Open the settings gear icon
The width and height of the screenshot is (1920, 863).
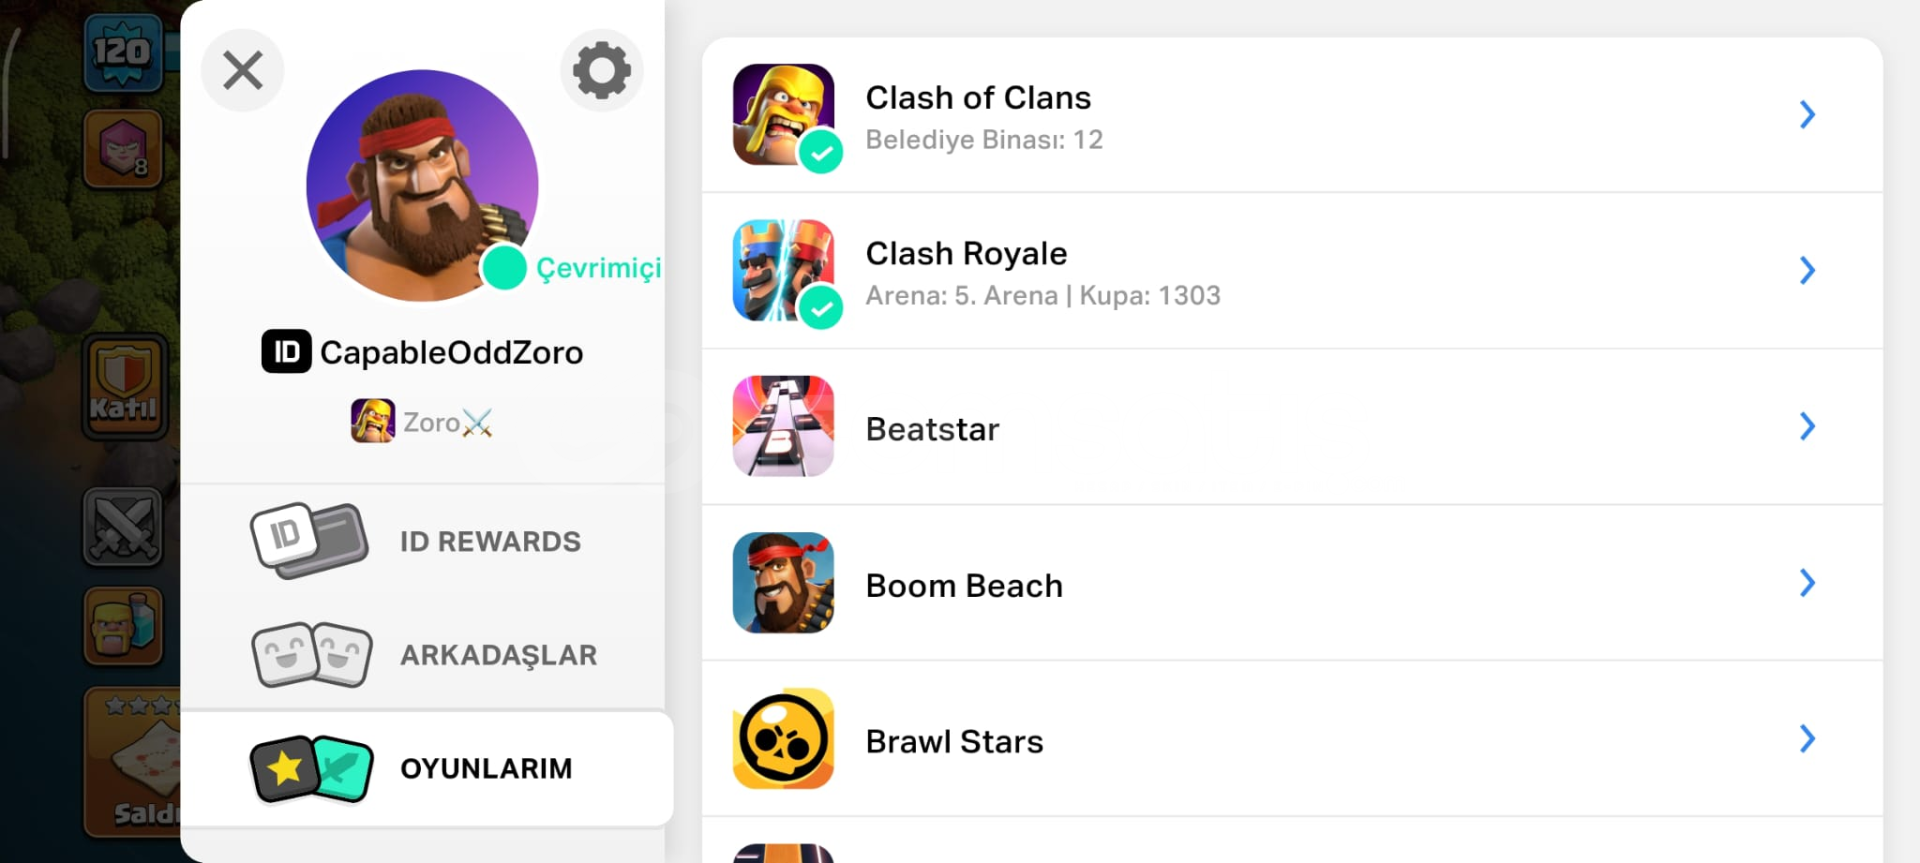coord(601,70)
